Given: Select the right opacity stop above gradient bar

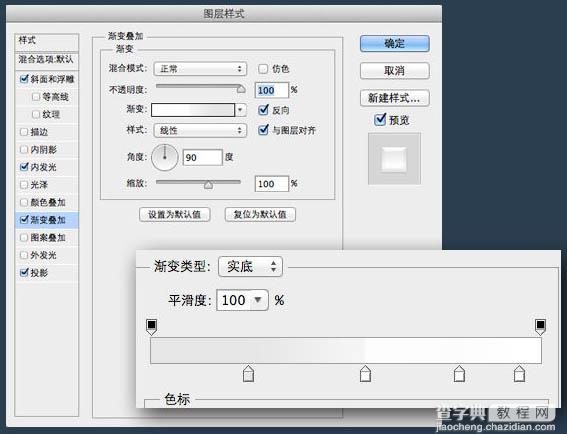Looking at the screenshot, I should tap(540, 327).
